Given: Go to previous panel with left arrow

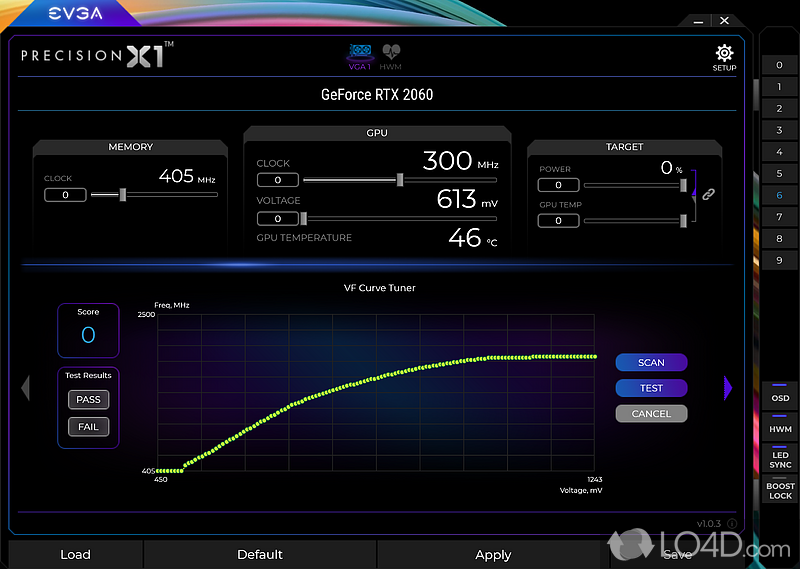Looking at the screenshot, I should [x=26, y=388].
